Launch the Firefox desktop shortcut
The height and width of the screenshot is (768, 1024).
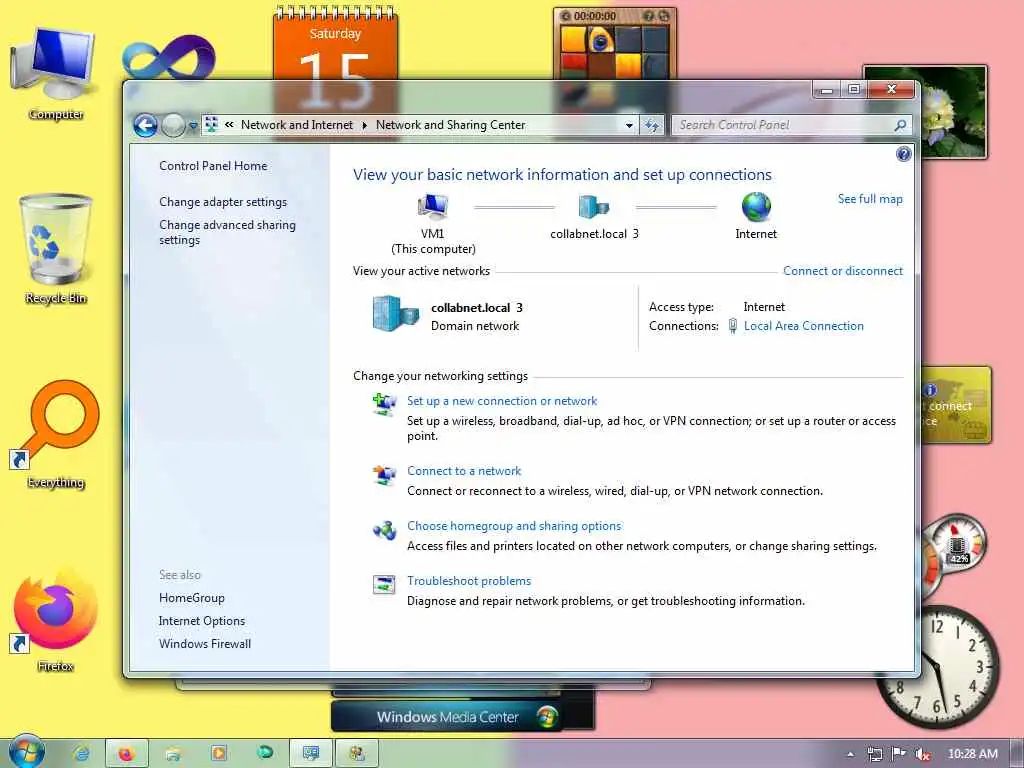tap(55, 619)
